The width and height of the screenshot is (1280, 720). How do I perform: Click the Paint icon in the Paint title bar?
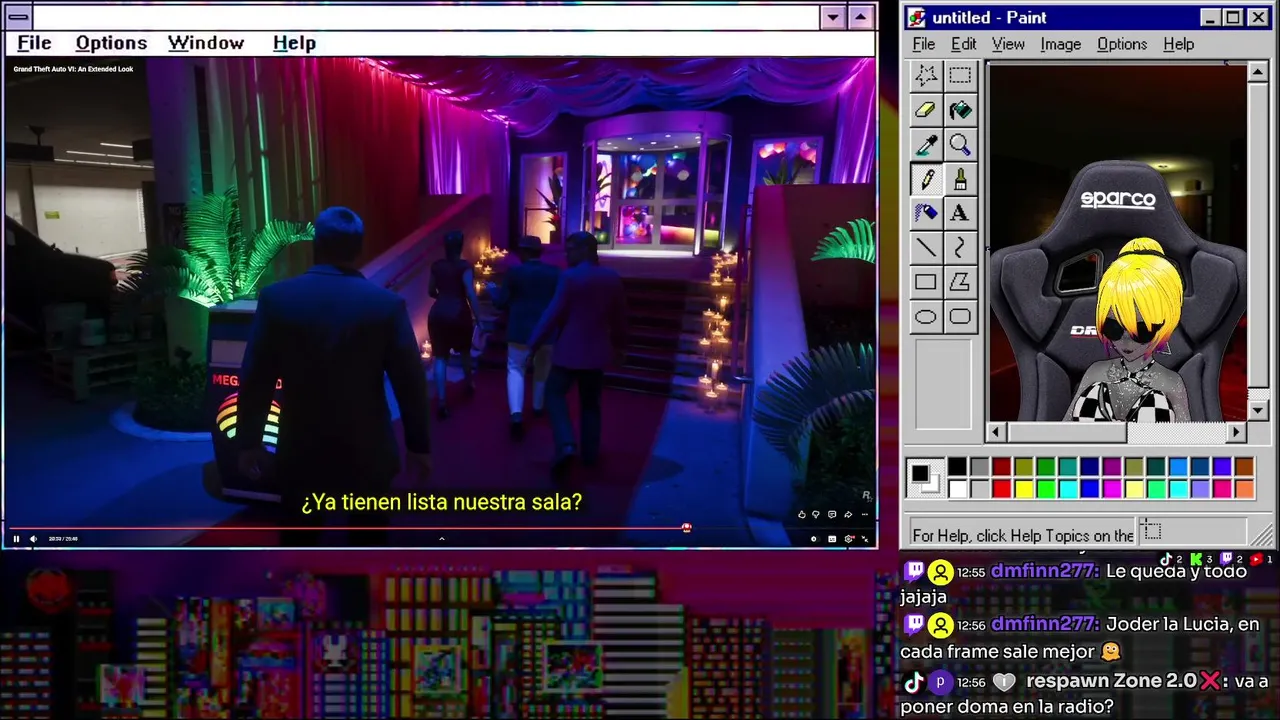click(x=916, y=18)
